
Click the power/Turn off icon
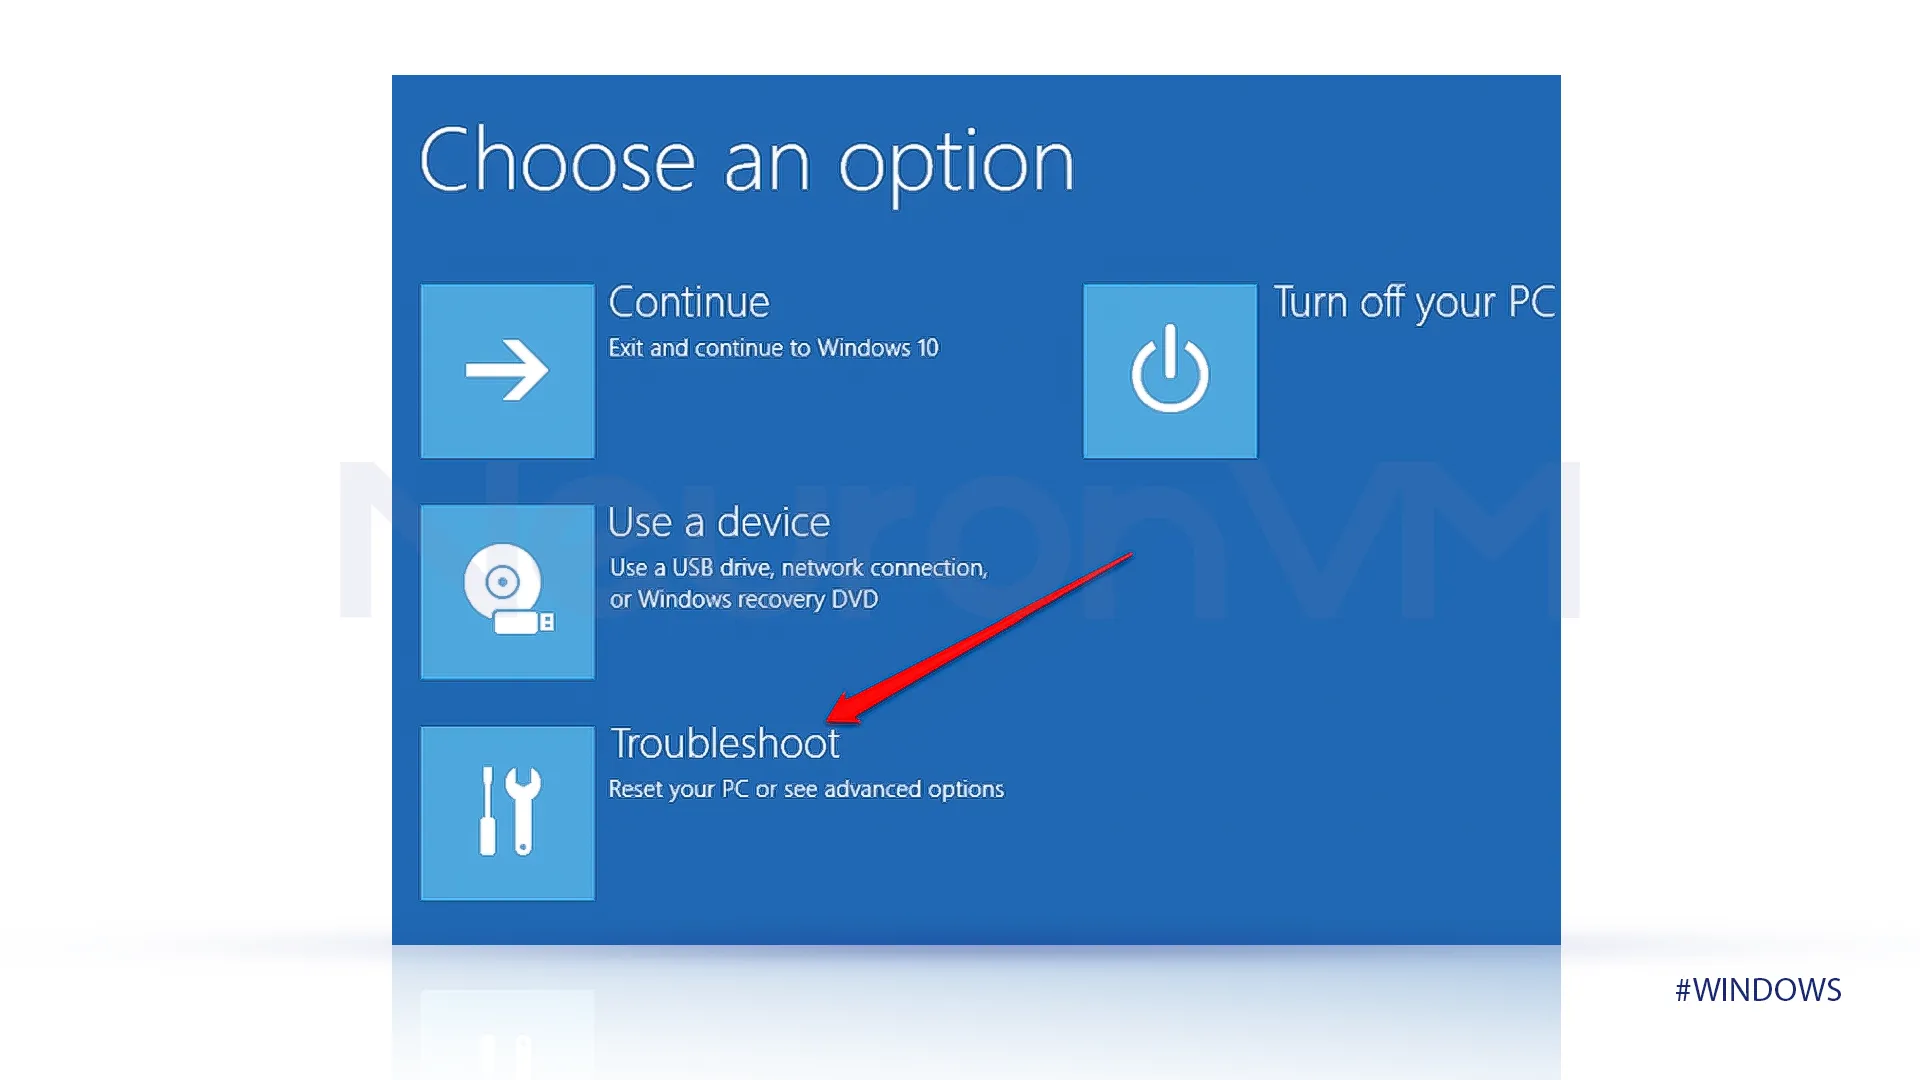point(1168,369)
